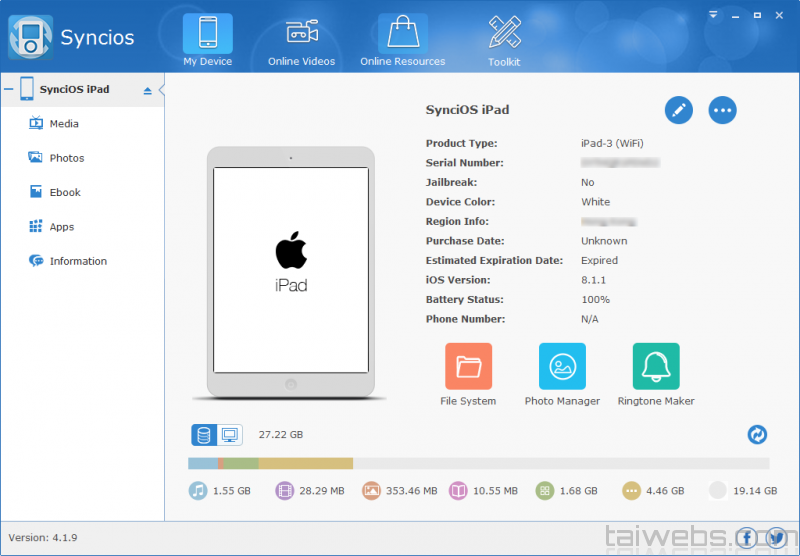
Task: Click the pencil edit device name icon
Action: coord(679,110)
